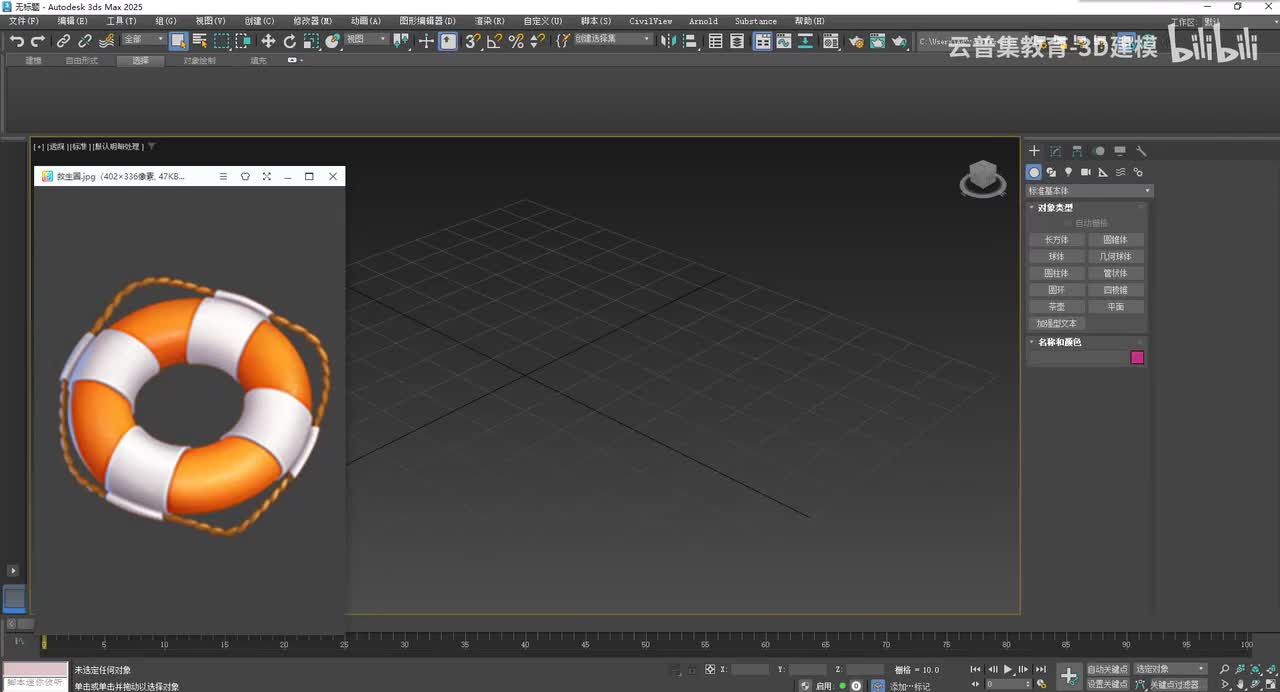The height and width of the screenshot is (692, 1280).
Task: Switch to the Lights category icon
Action: (1068, 172)
